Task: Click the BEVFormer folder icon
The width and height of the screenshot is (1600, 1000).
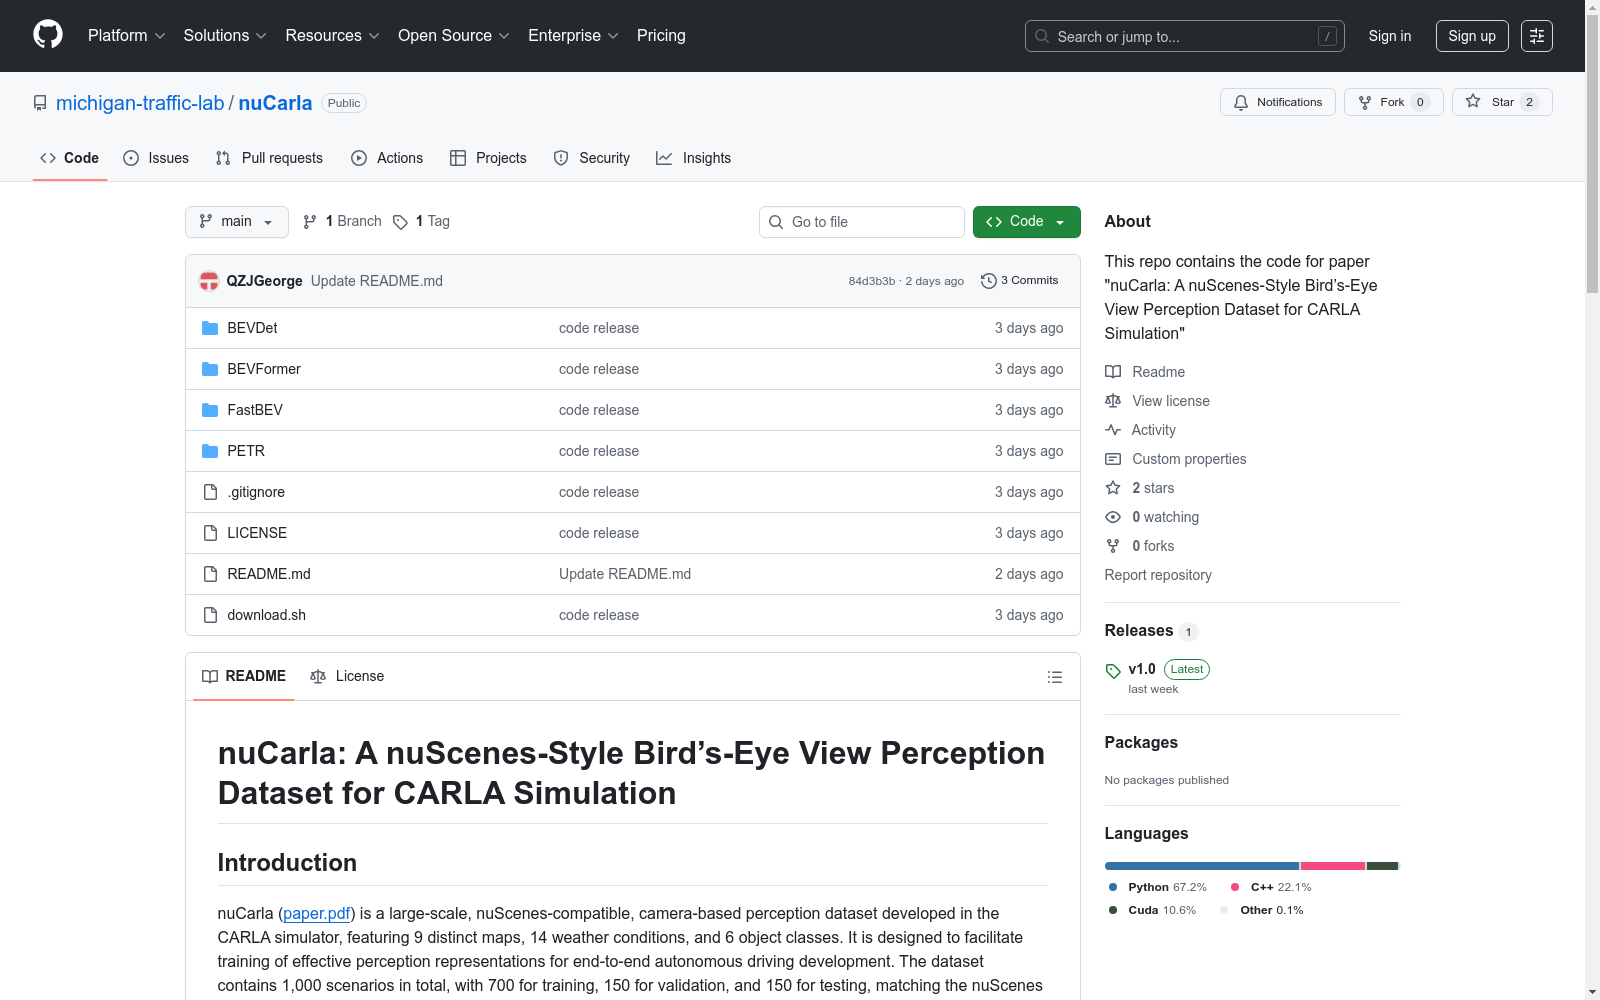Action: tap(210, 369)
